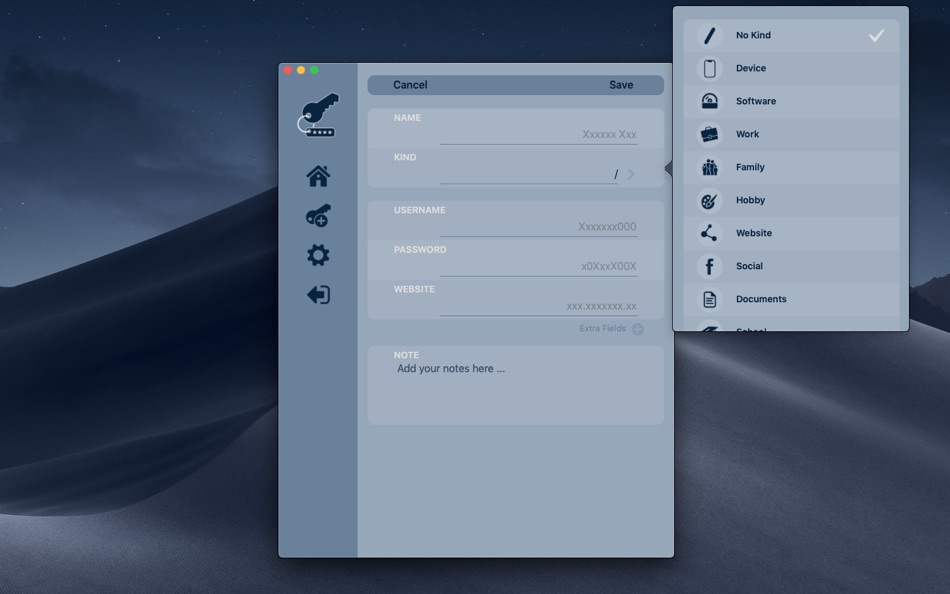
Task: Expand the Kind chevron selector
Action: pos(631,175)
